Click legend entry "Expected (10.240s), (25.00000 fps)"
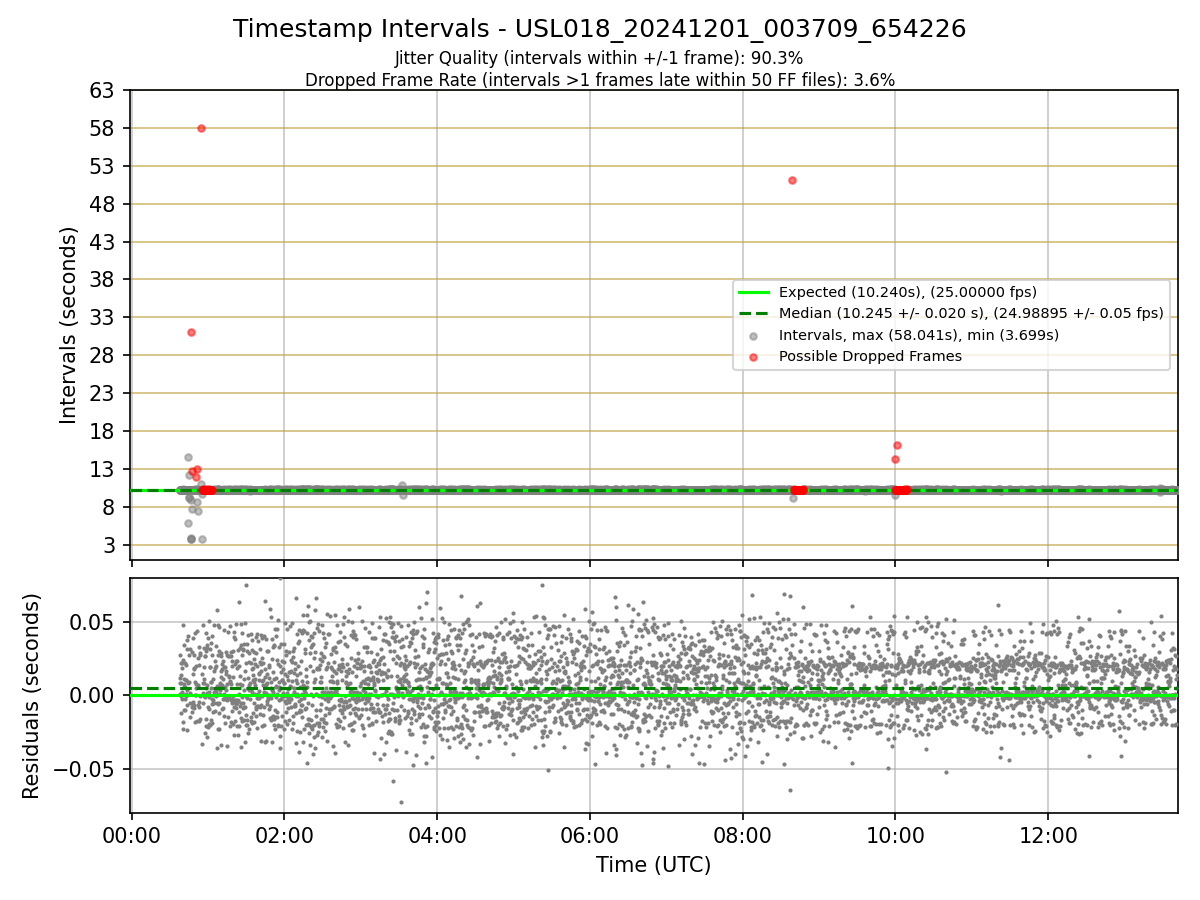 click(908, 292)
